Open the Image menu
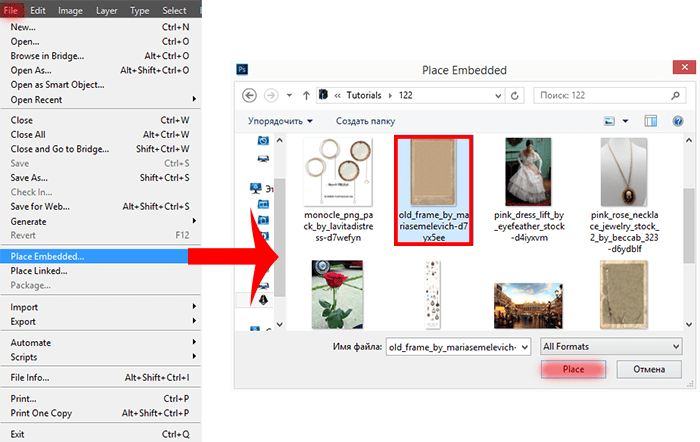 coord(70,10)
